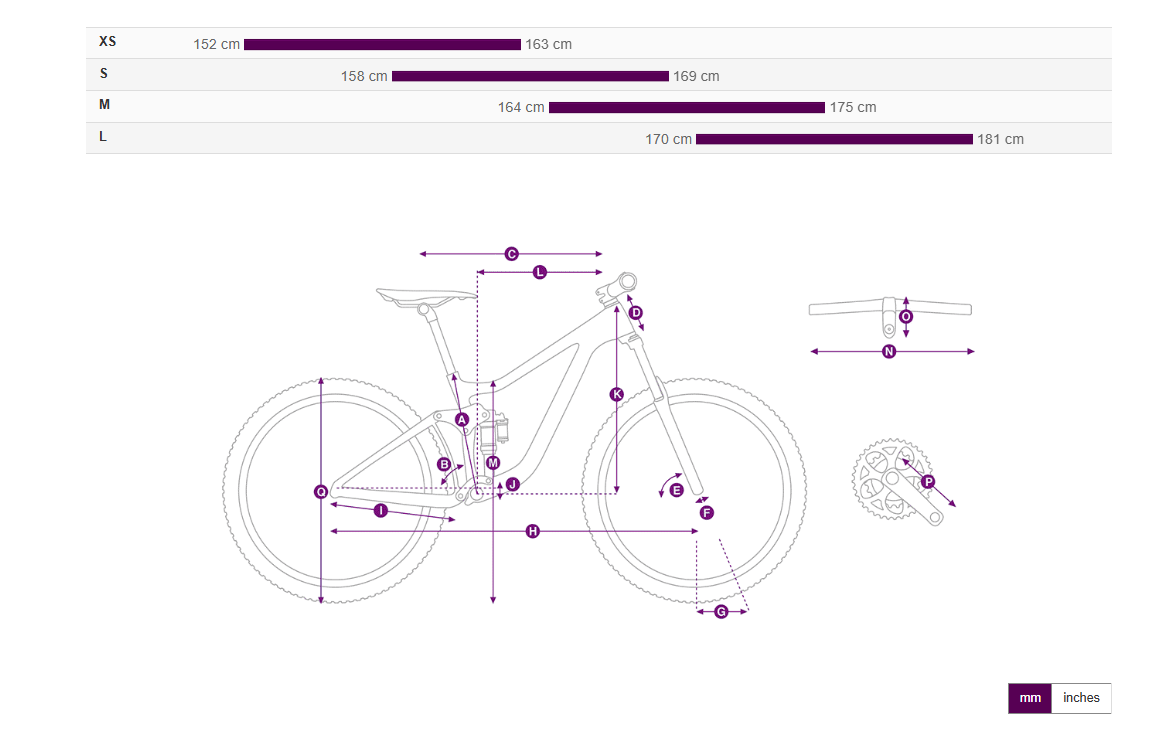The image size is (1155, 751).
Task: Switch units to inches
Action: click(1081, 698)
